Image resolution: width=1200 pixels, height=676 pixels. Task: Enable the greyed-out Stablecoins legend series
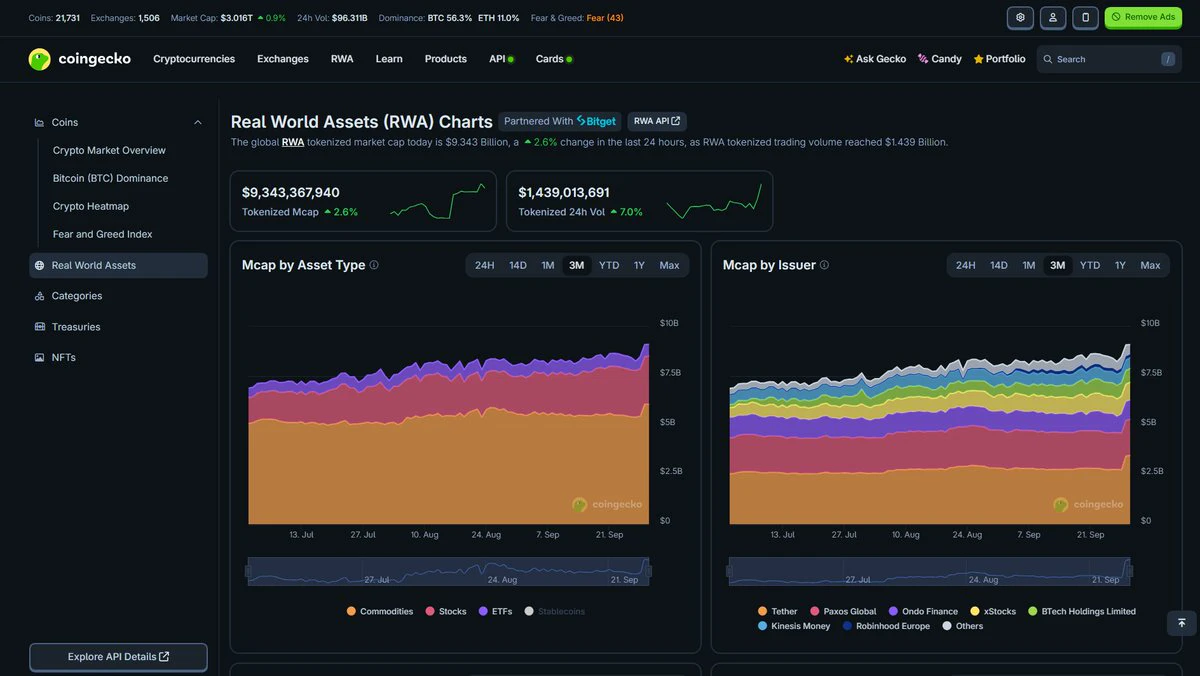click(555, 611)
